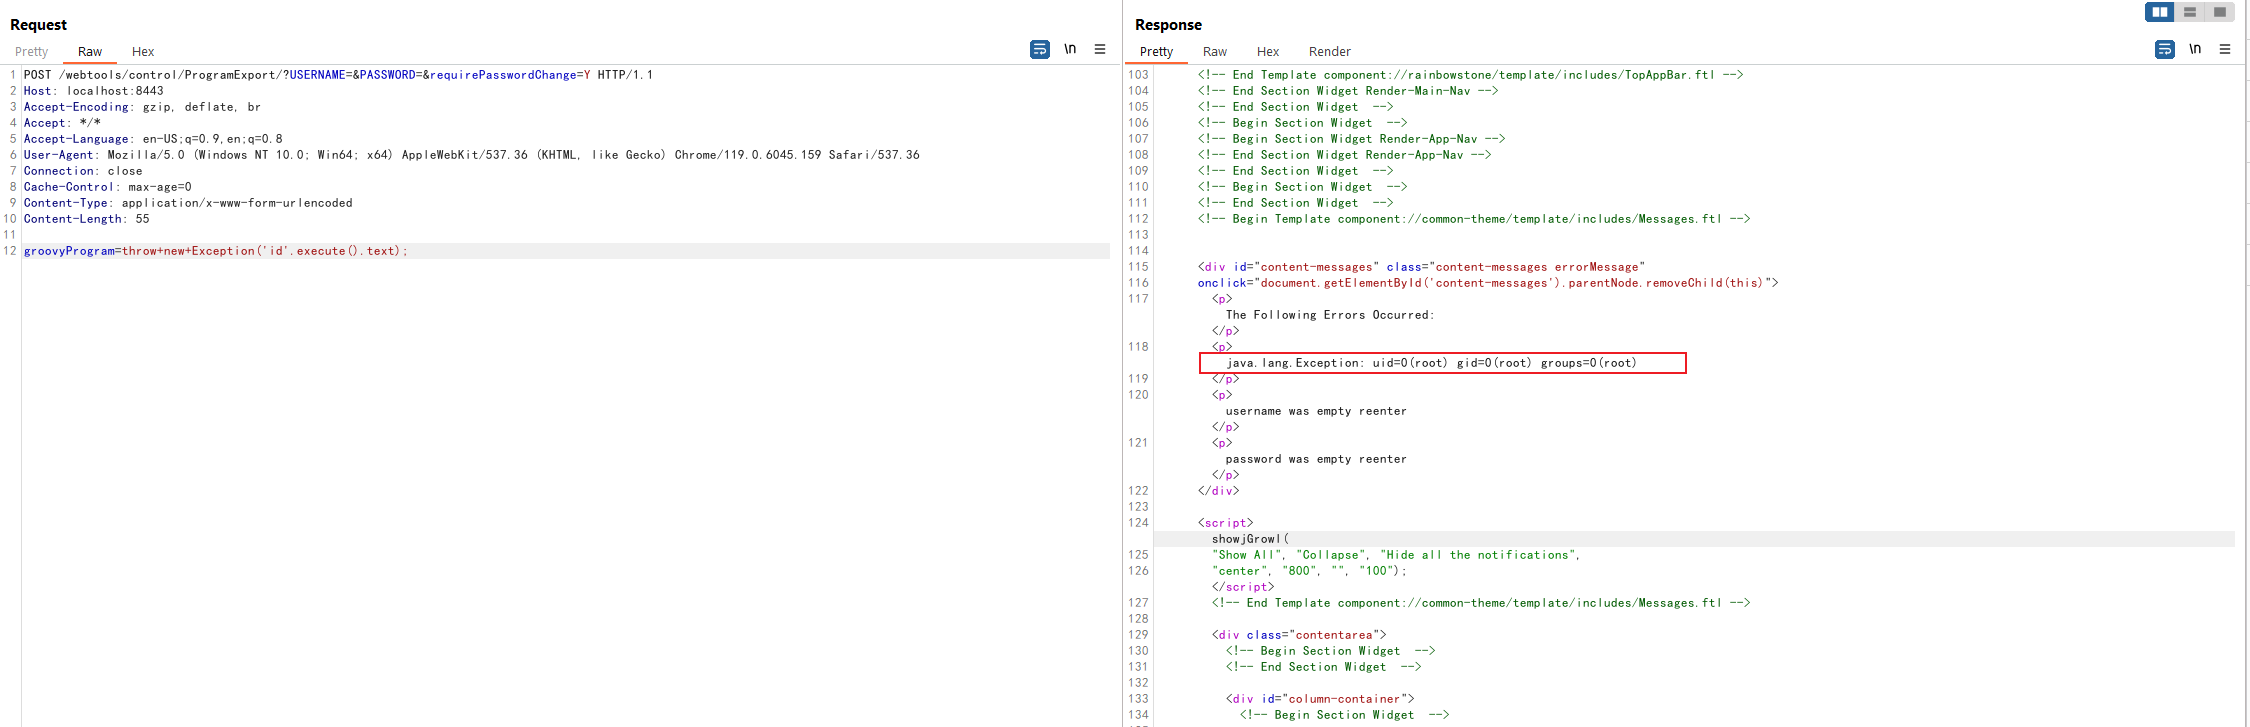The width and height of the screenshot is (2250, 727).
Task: Toggle show non-printable chars (\n) in Response pane
Action: click(x=2195, y=49)
